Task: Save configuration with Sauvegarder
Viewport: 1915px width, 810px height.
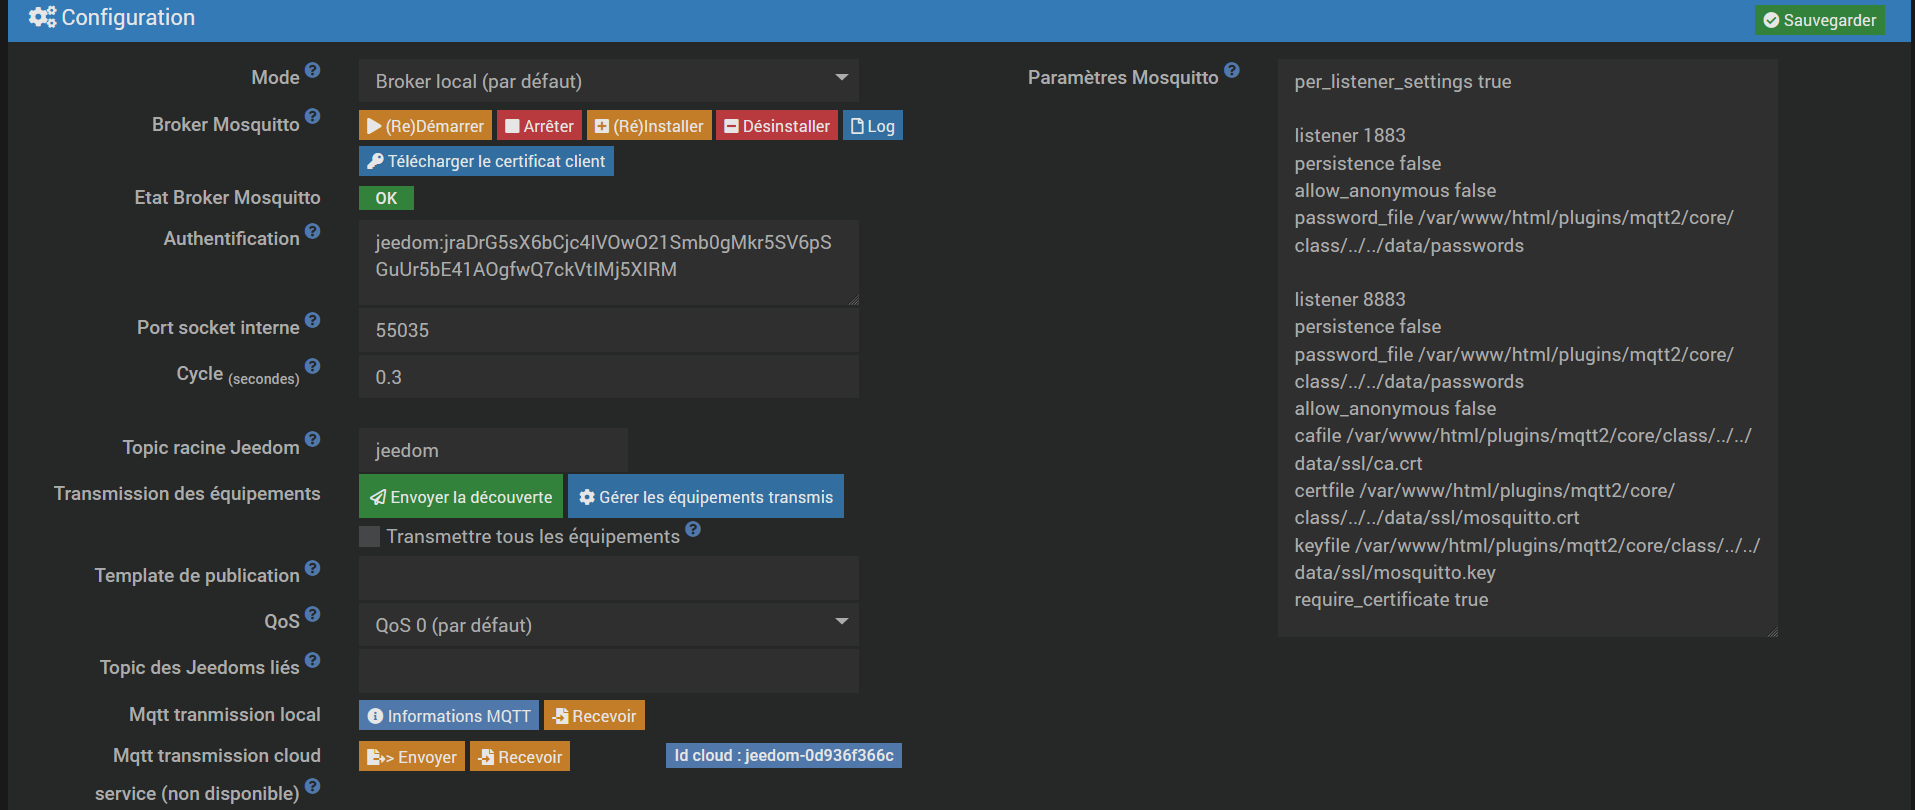Action: click(1819, 20)
